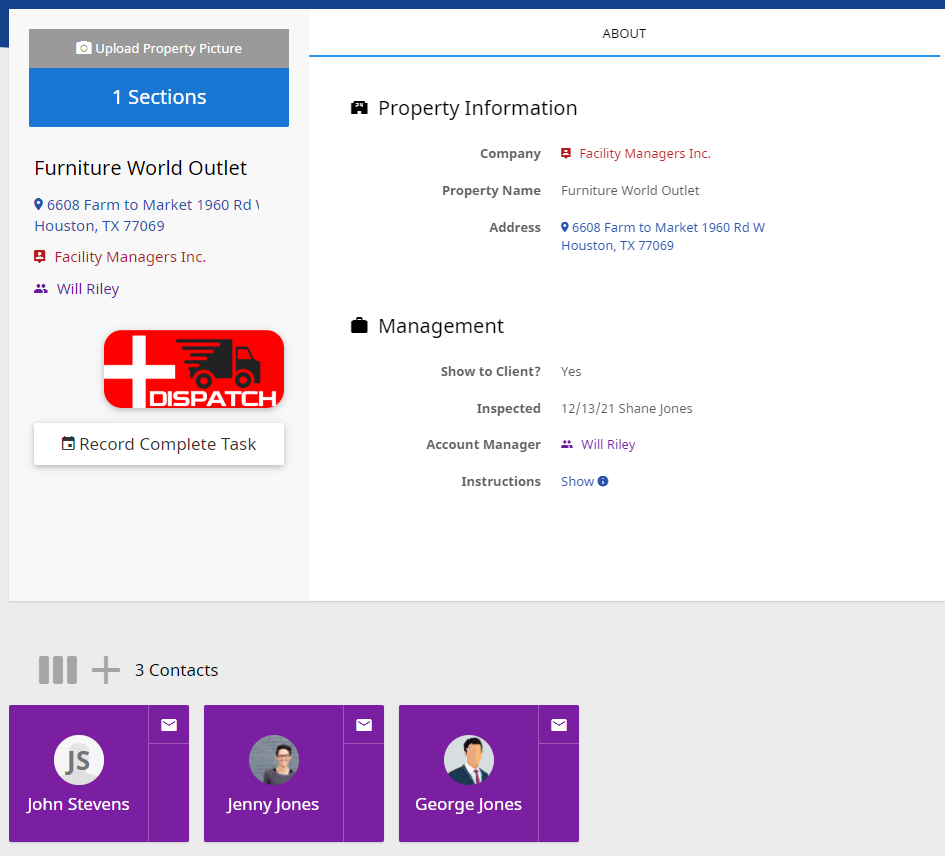Click the email icon on Jenny Jones card
This screenshot has height=856, width=945.
(364, 725)
